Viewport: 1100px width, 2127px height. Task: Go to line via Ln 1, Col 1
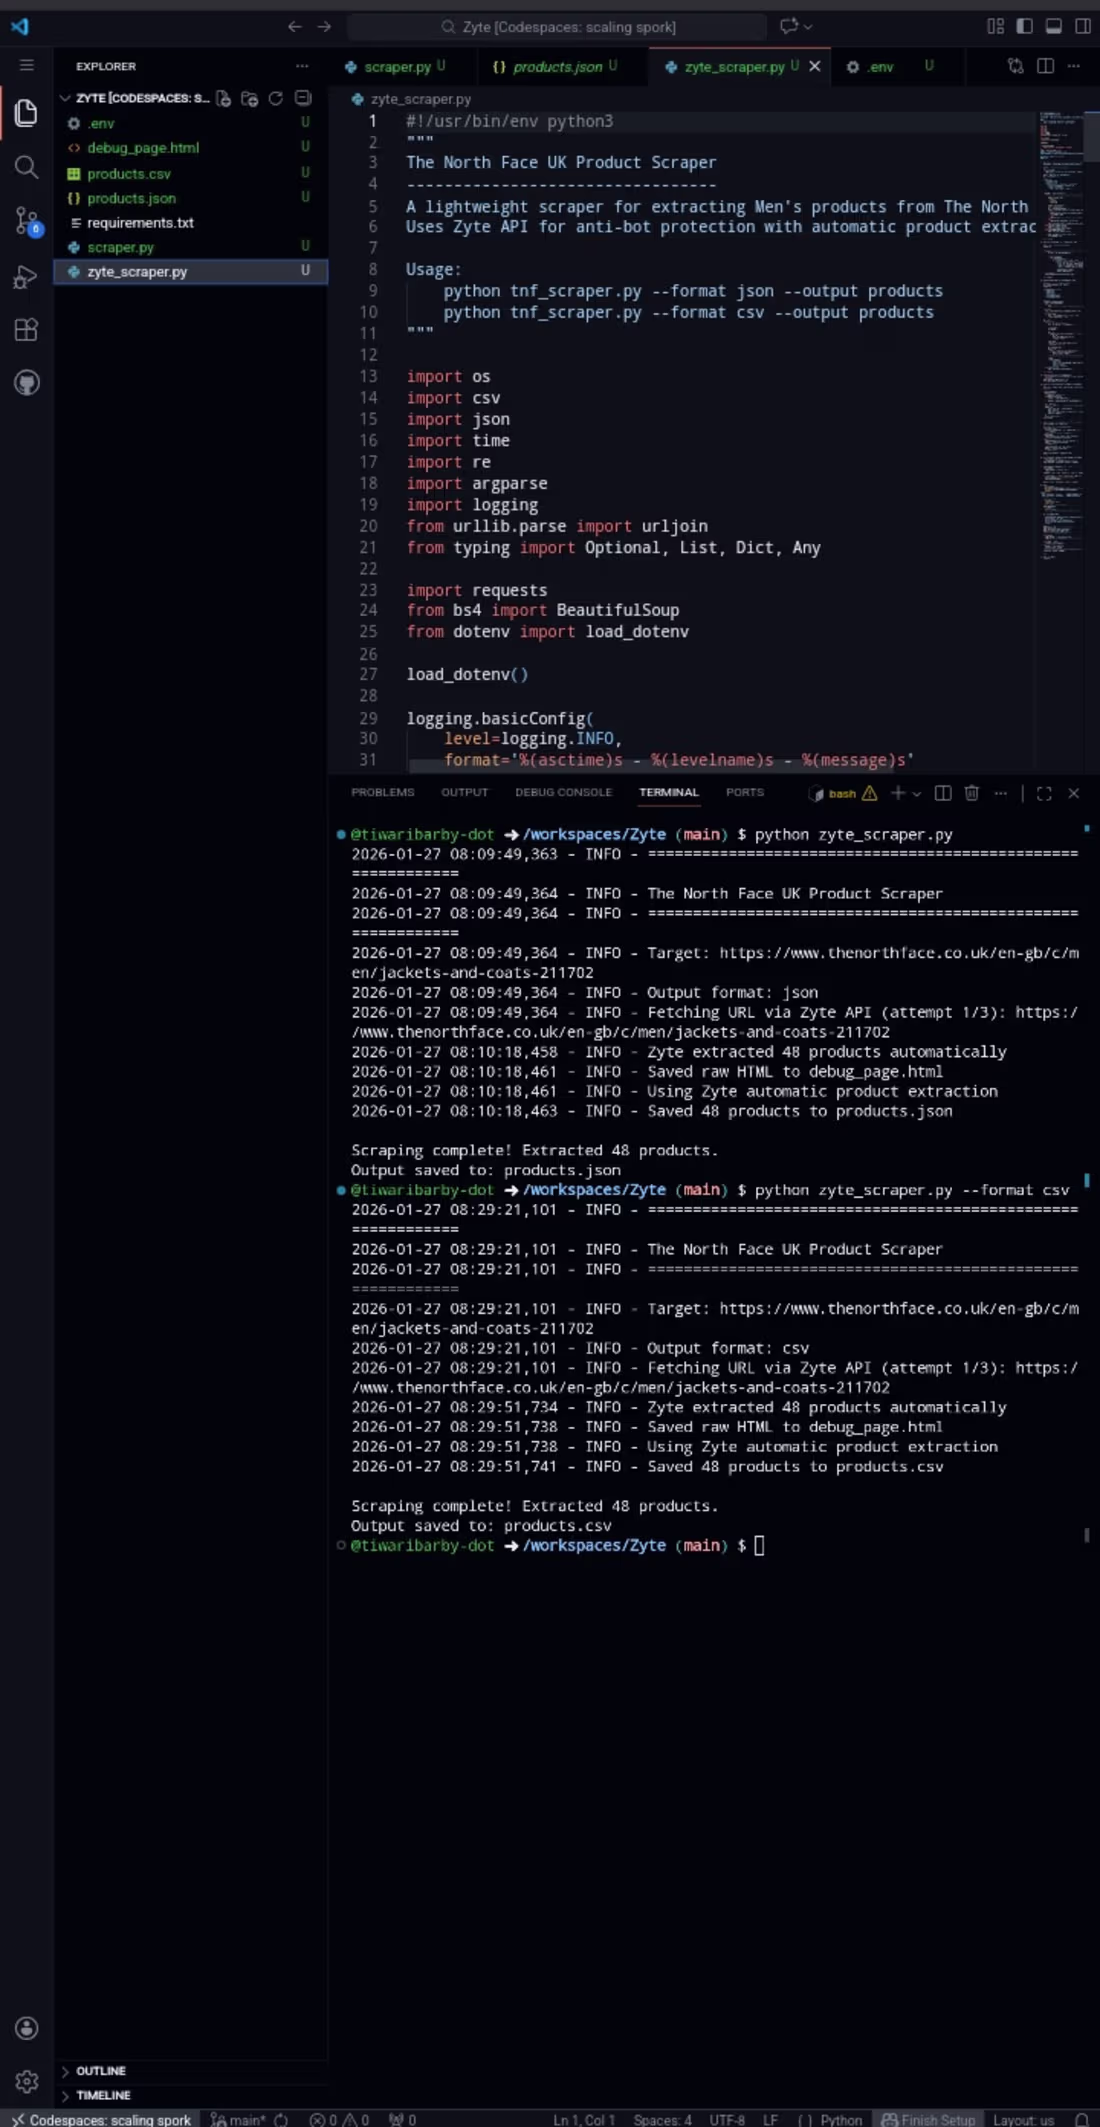pyautogui.click(x=584, y=2119)
